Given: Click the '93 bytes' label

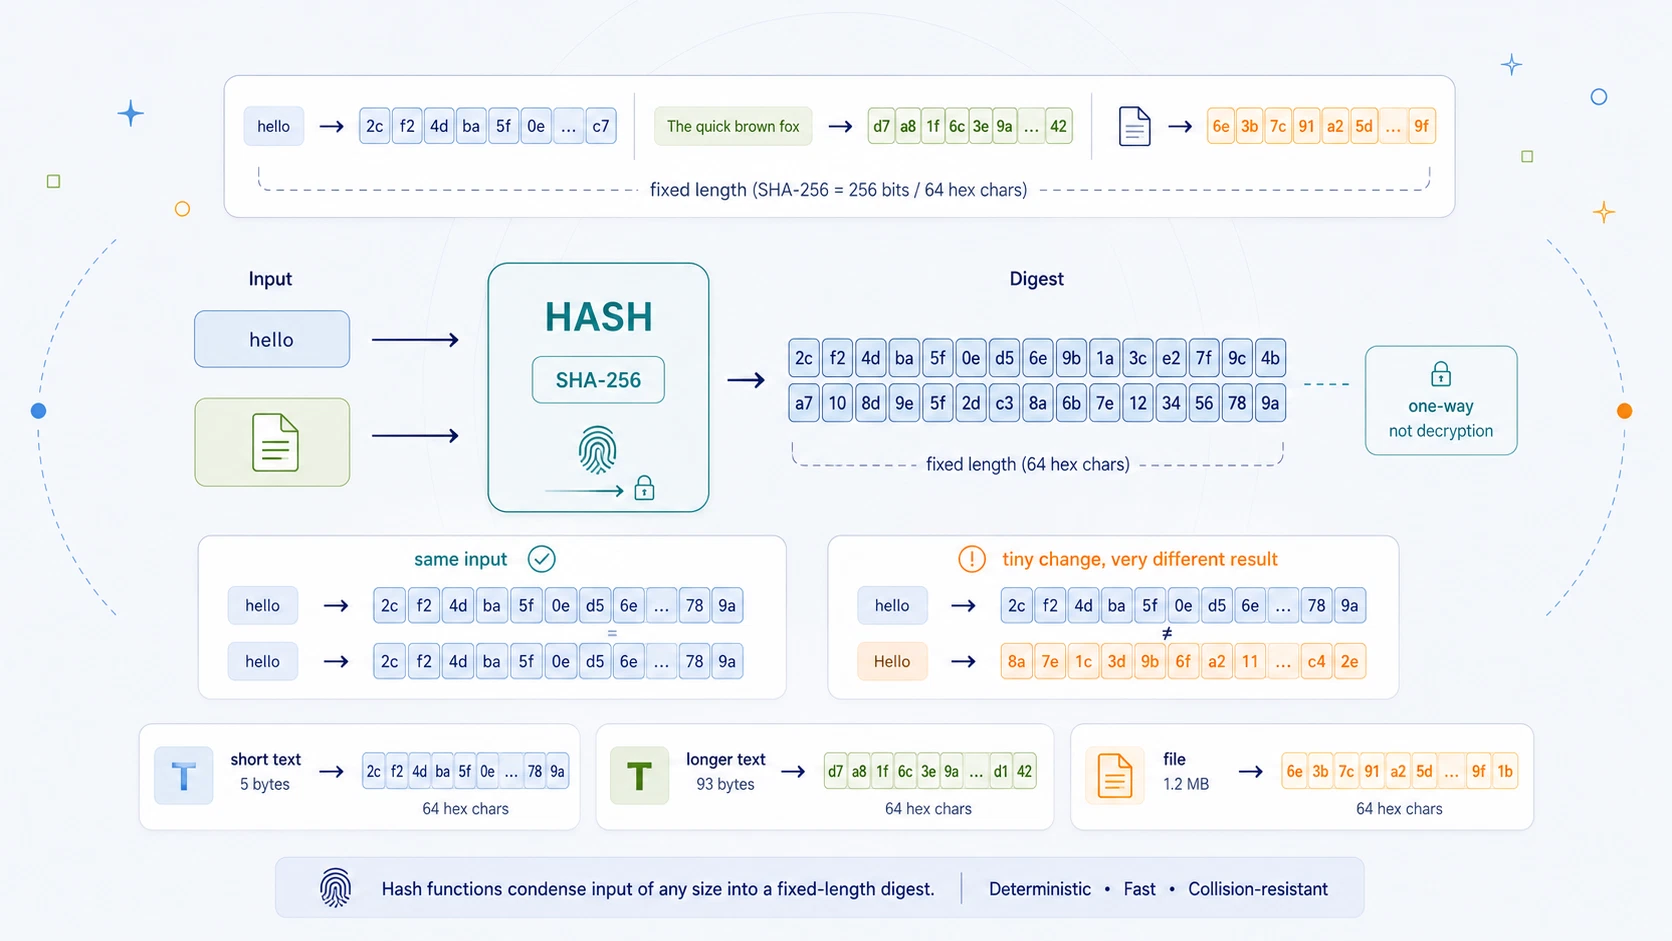Looking at the screenshot, I should (x=725, y=784).
